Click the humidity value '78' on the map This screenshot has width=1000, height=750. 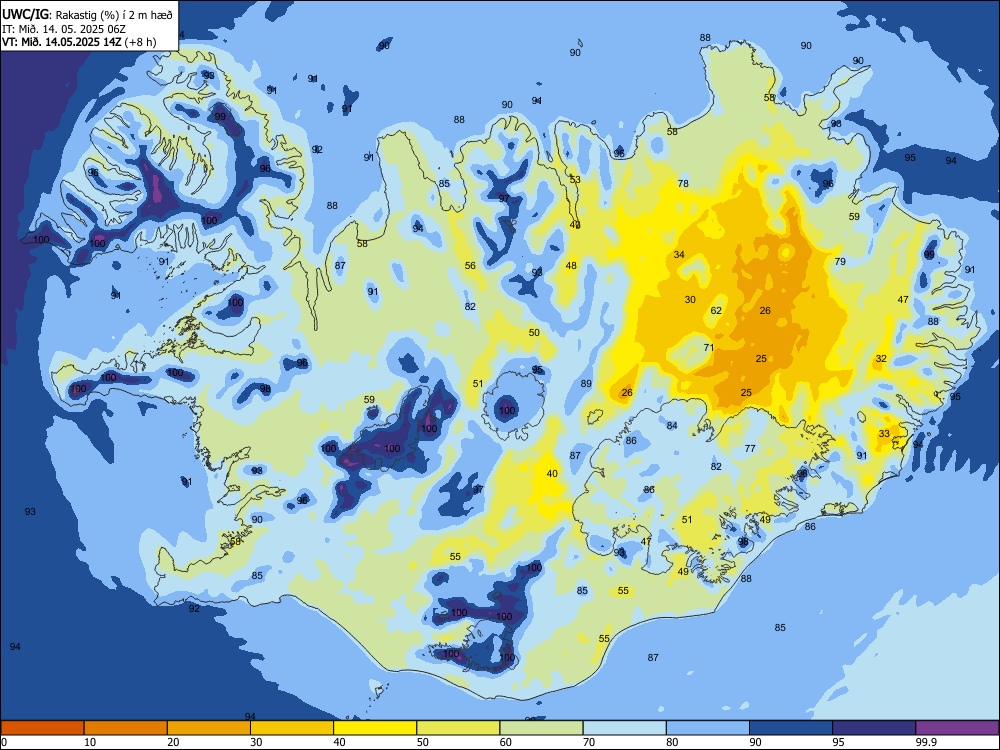click(x=683, y=183)
